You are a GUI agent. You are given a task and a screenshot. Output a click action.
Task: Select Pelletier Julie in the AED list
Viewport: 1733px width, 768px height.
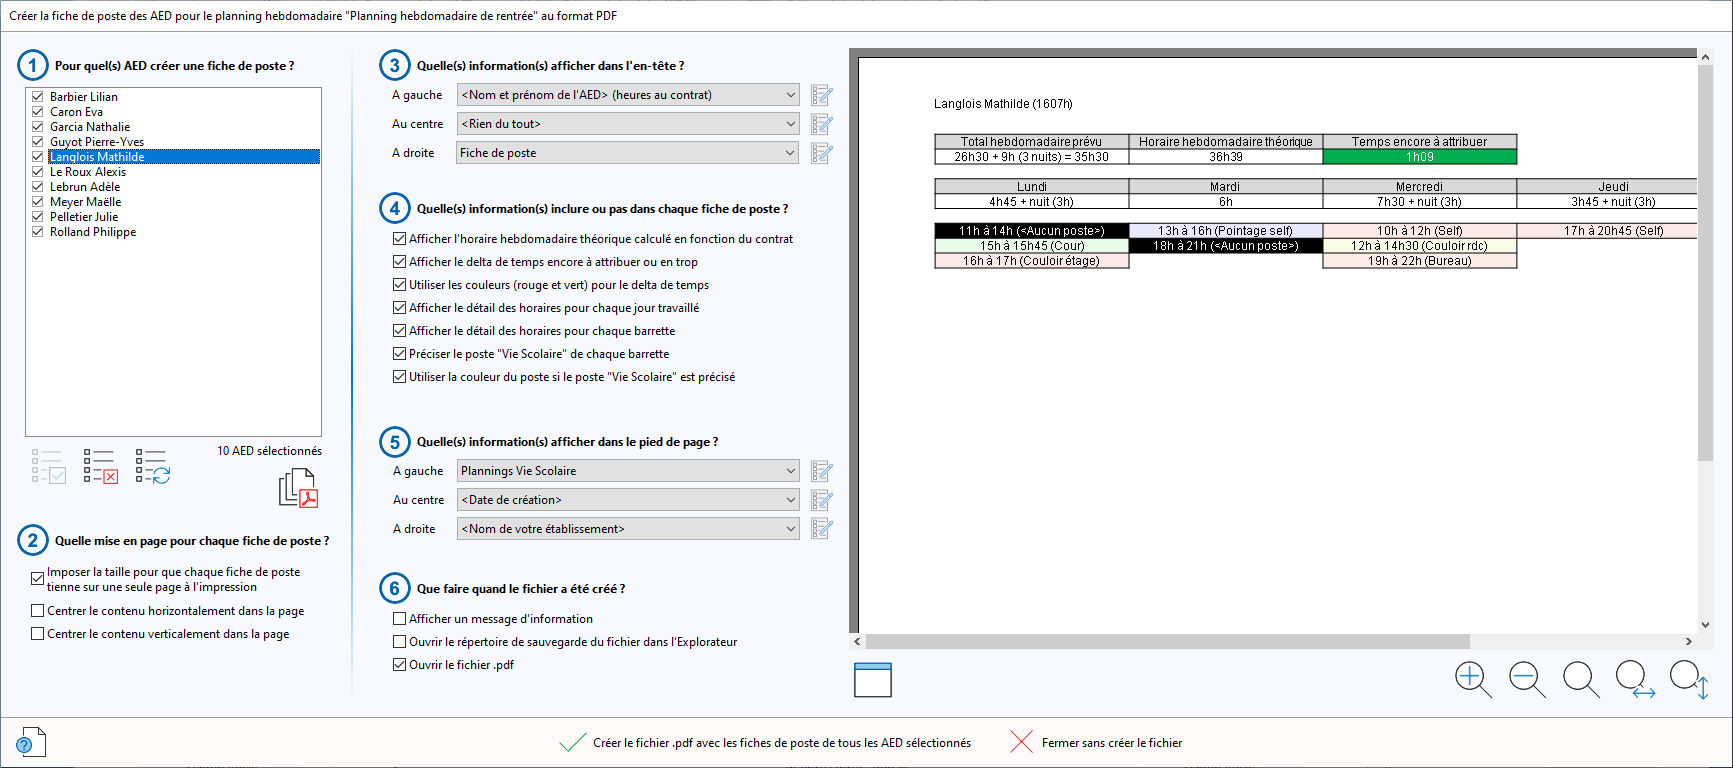[84, 217]
